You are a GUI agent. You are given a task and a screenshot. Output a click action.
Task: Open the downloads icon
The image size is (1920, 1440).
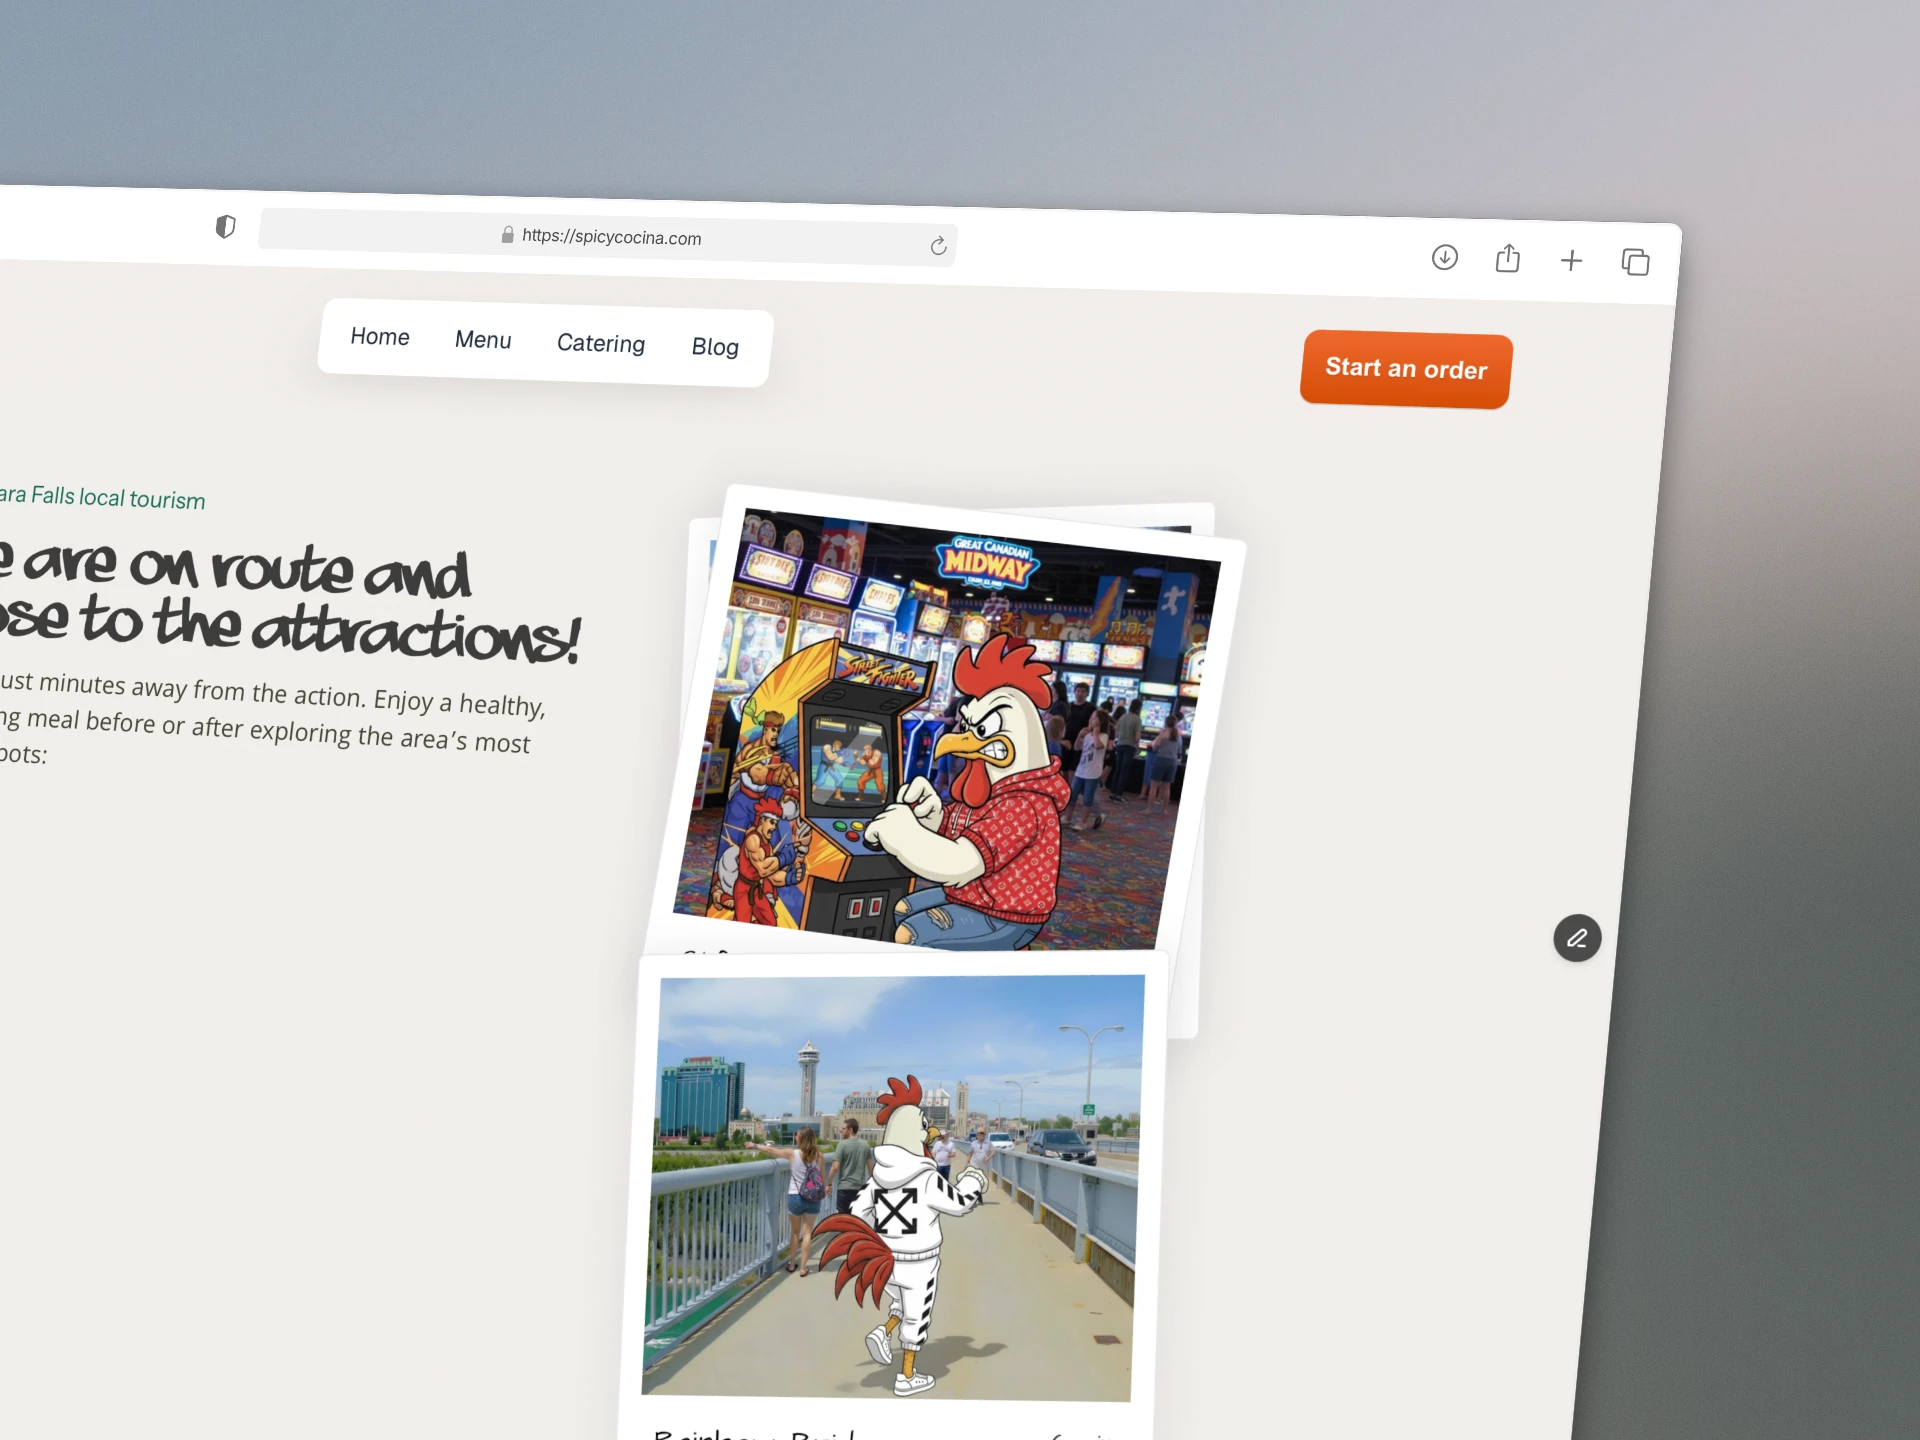click(x=1444, y=257)
